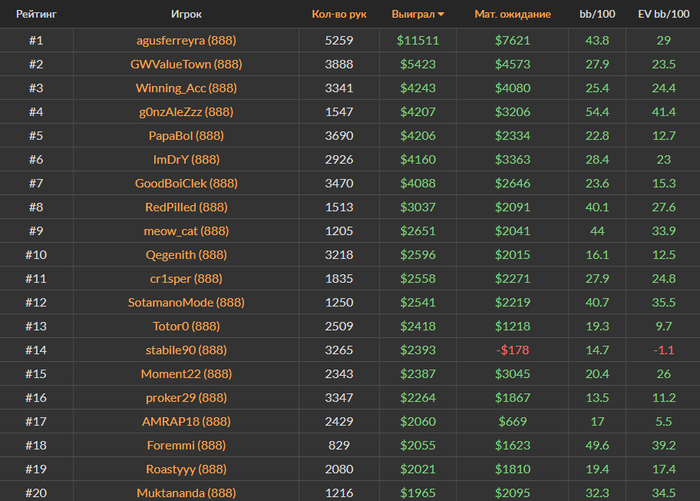
Task: Open GoodBoiClek (888) profile link
Action: point(186,183)
